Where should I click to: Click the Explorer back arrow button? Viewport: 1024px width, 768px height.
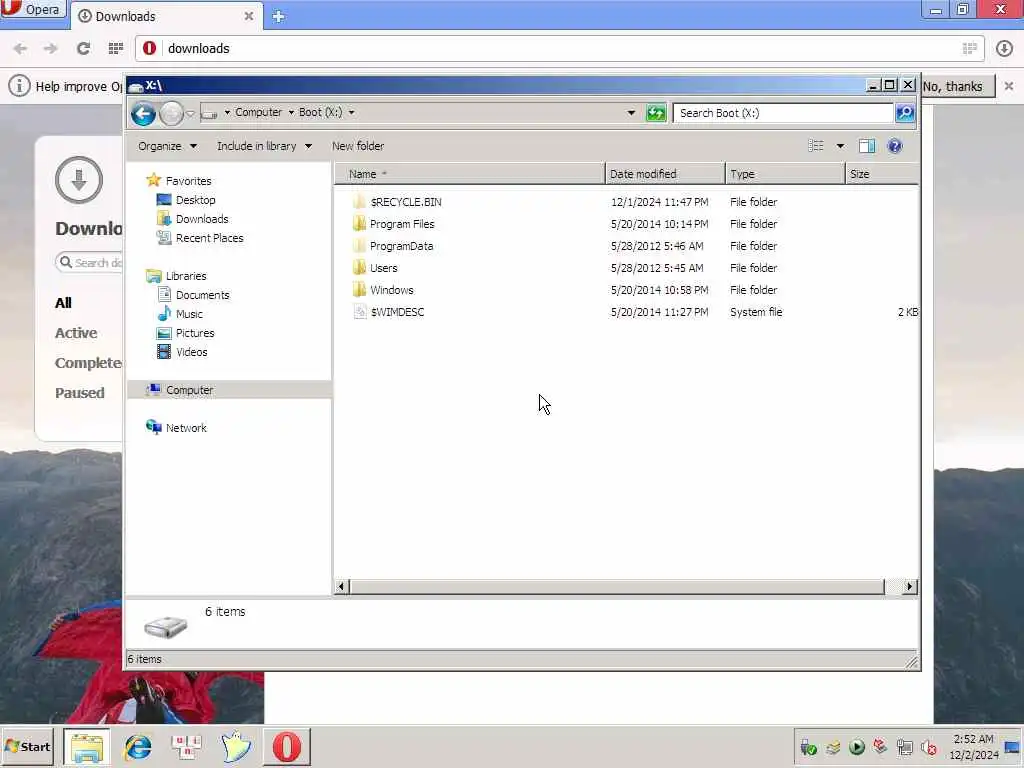143,114
